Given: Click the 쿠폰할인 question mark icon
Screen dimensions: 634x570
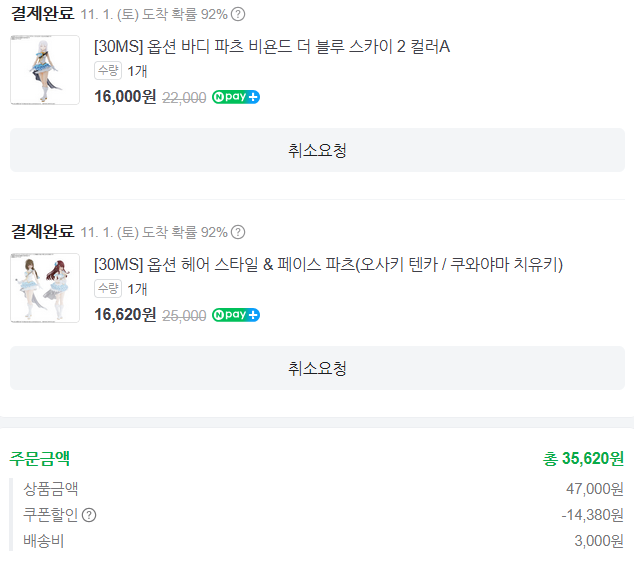Looking at the screenshot, I should (x=89, y=515).
